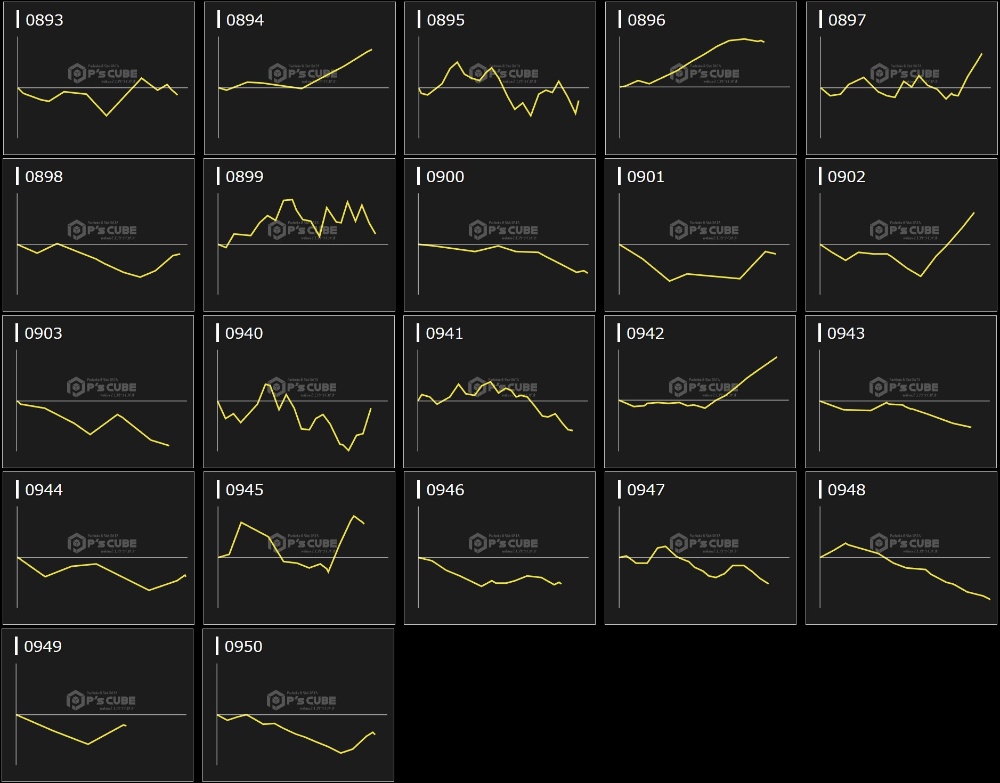Open the 0901 graph panel
1000x783 pixels.
700,235
